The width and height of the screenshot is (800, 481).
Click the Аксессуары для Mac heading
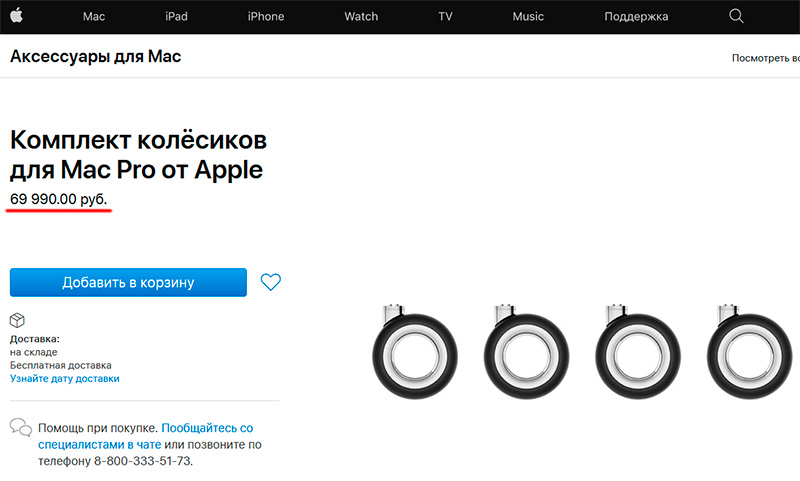point(95,57)
